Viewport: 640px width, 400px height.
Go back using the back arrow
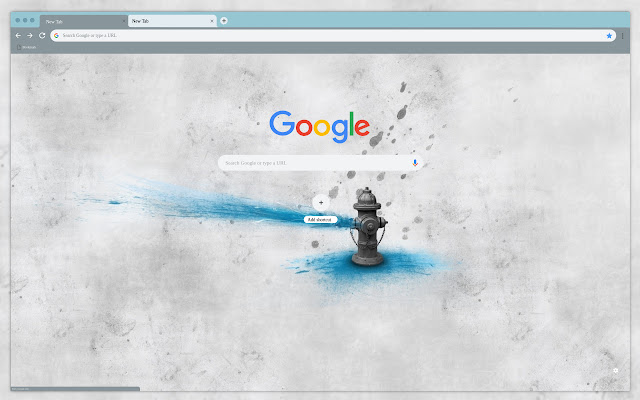point(18,36)
